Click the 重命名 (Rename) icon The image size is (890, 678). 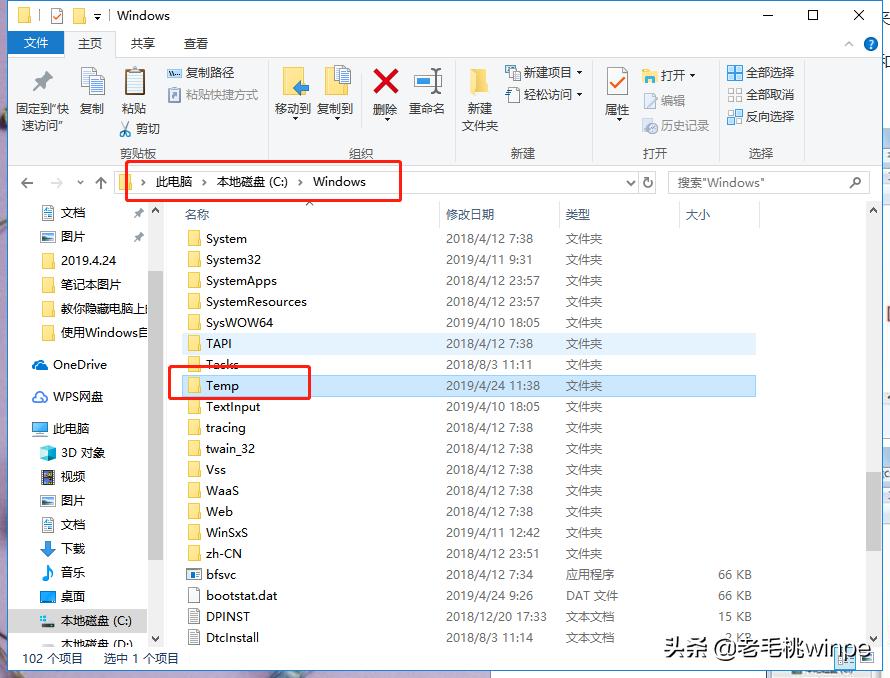[428, 88]
